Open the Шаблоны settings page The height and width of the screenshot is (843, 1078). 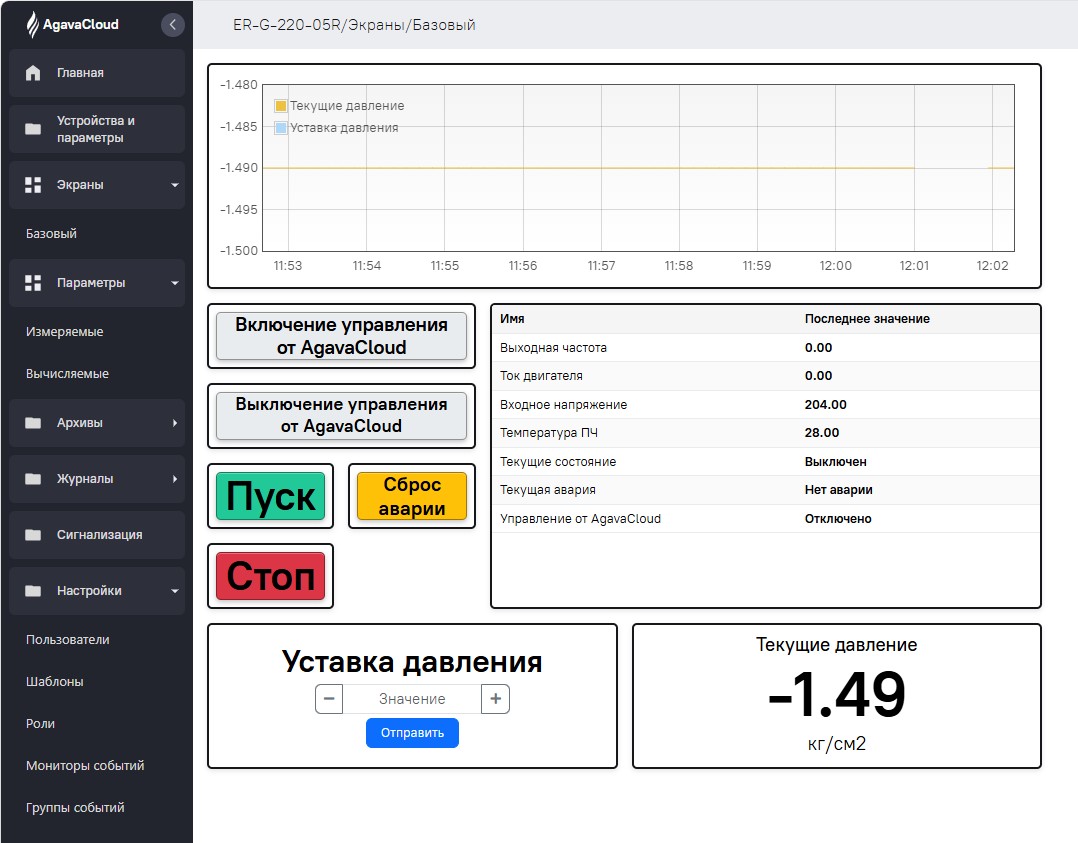coord(54,681)
